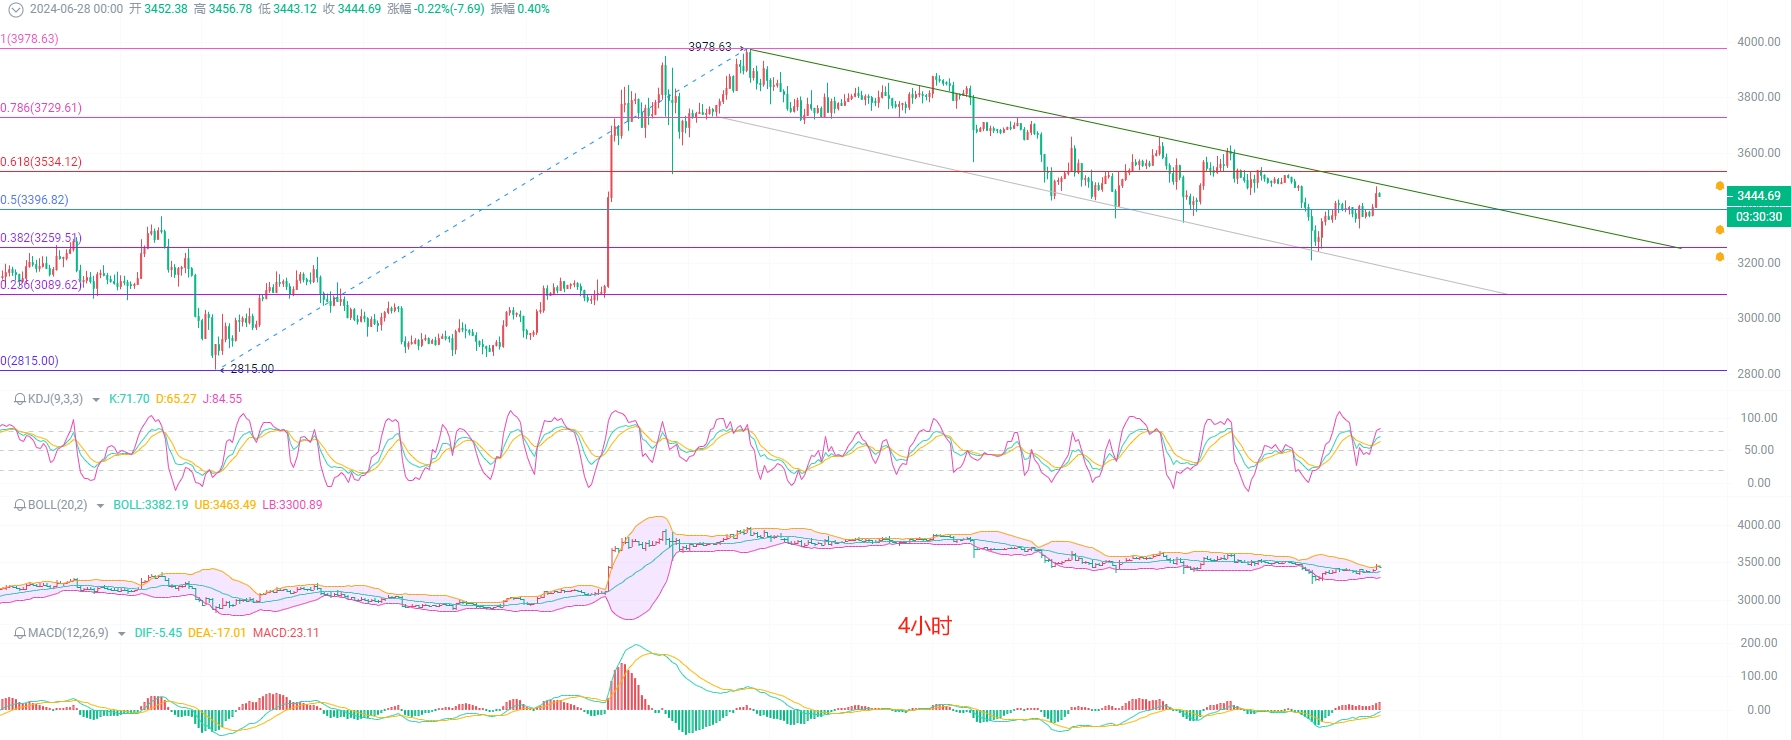The height and width of the screenshot is (740, 1791).
Task: Click the 200.00 label on the MACD axis
Action: coord(1759,643)
